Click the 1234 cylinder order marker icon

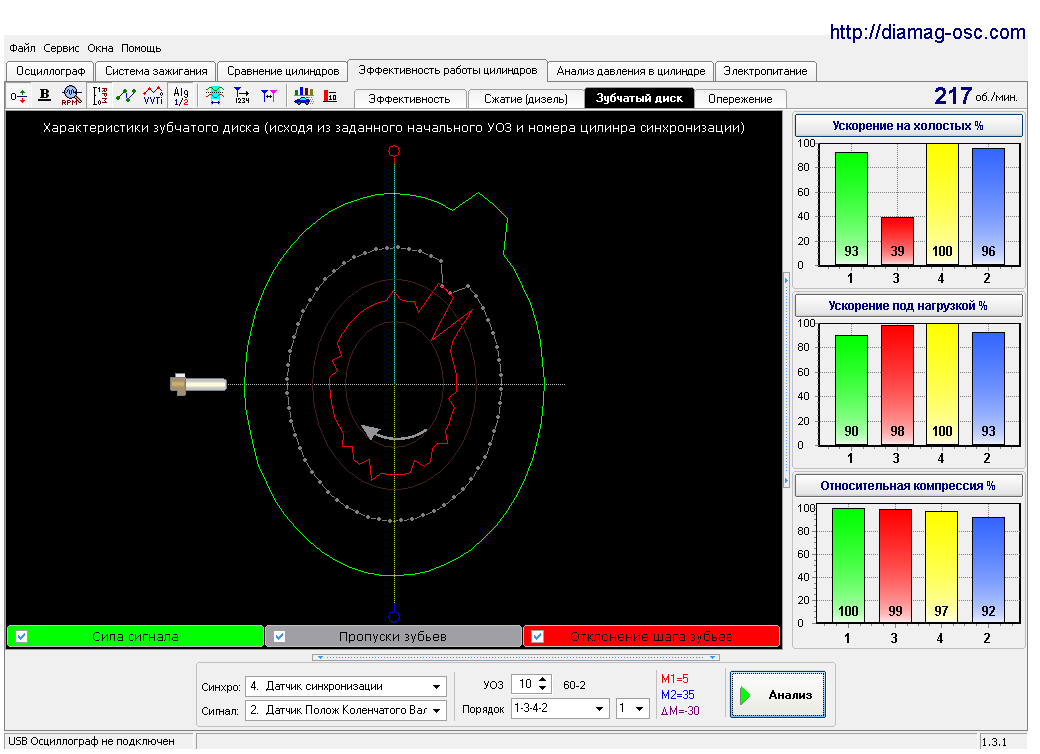(x=241, y=96)
